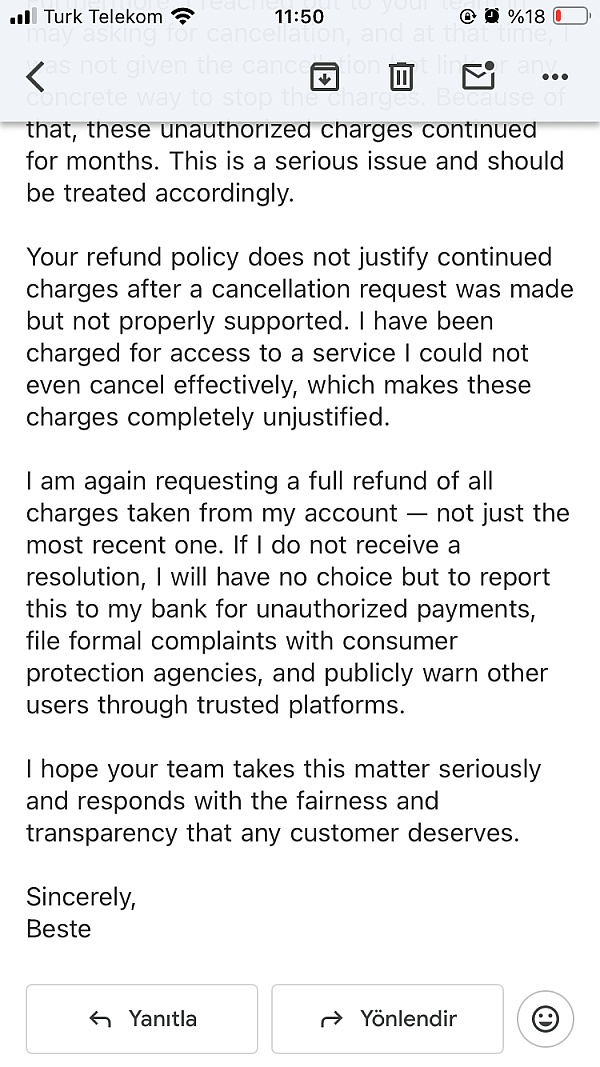
Task: Tap the 11:50 clock in status bar
Action: pyautogui.click(x=298, y=16)
